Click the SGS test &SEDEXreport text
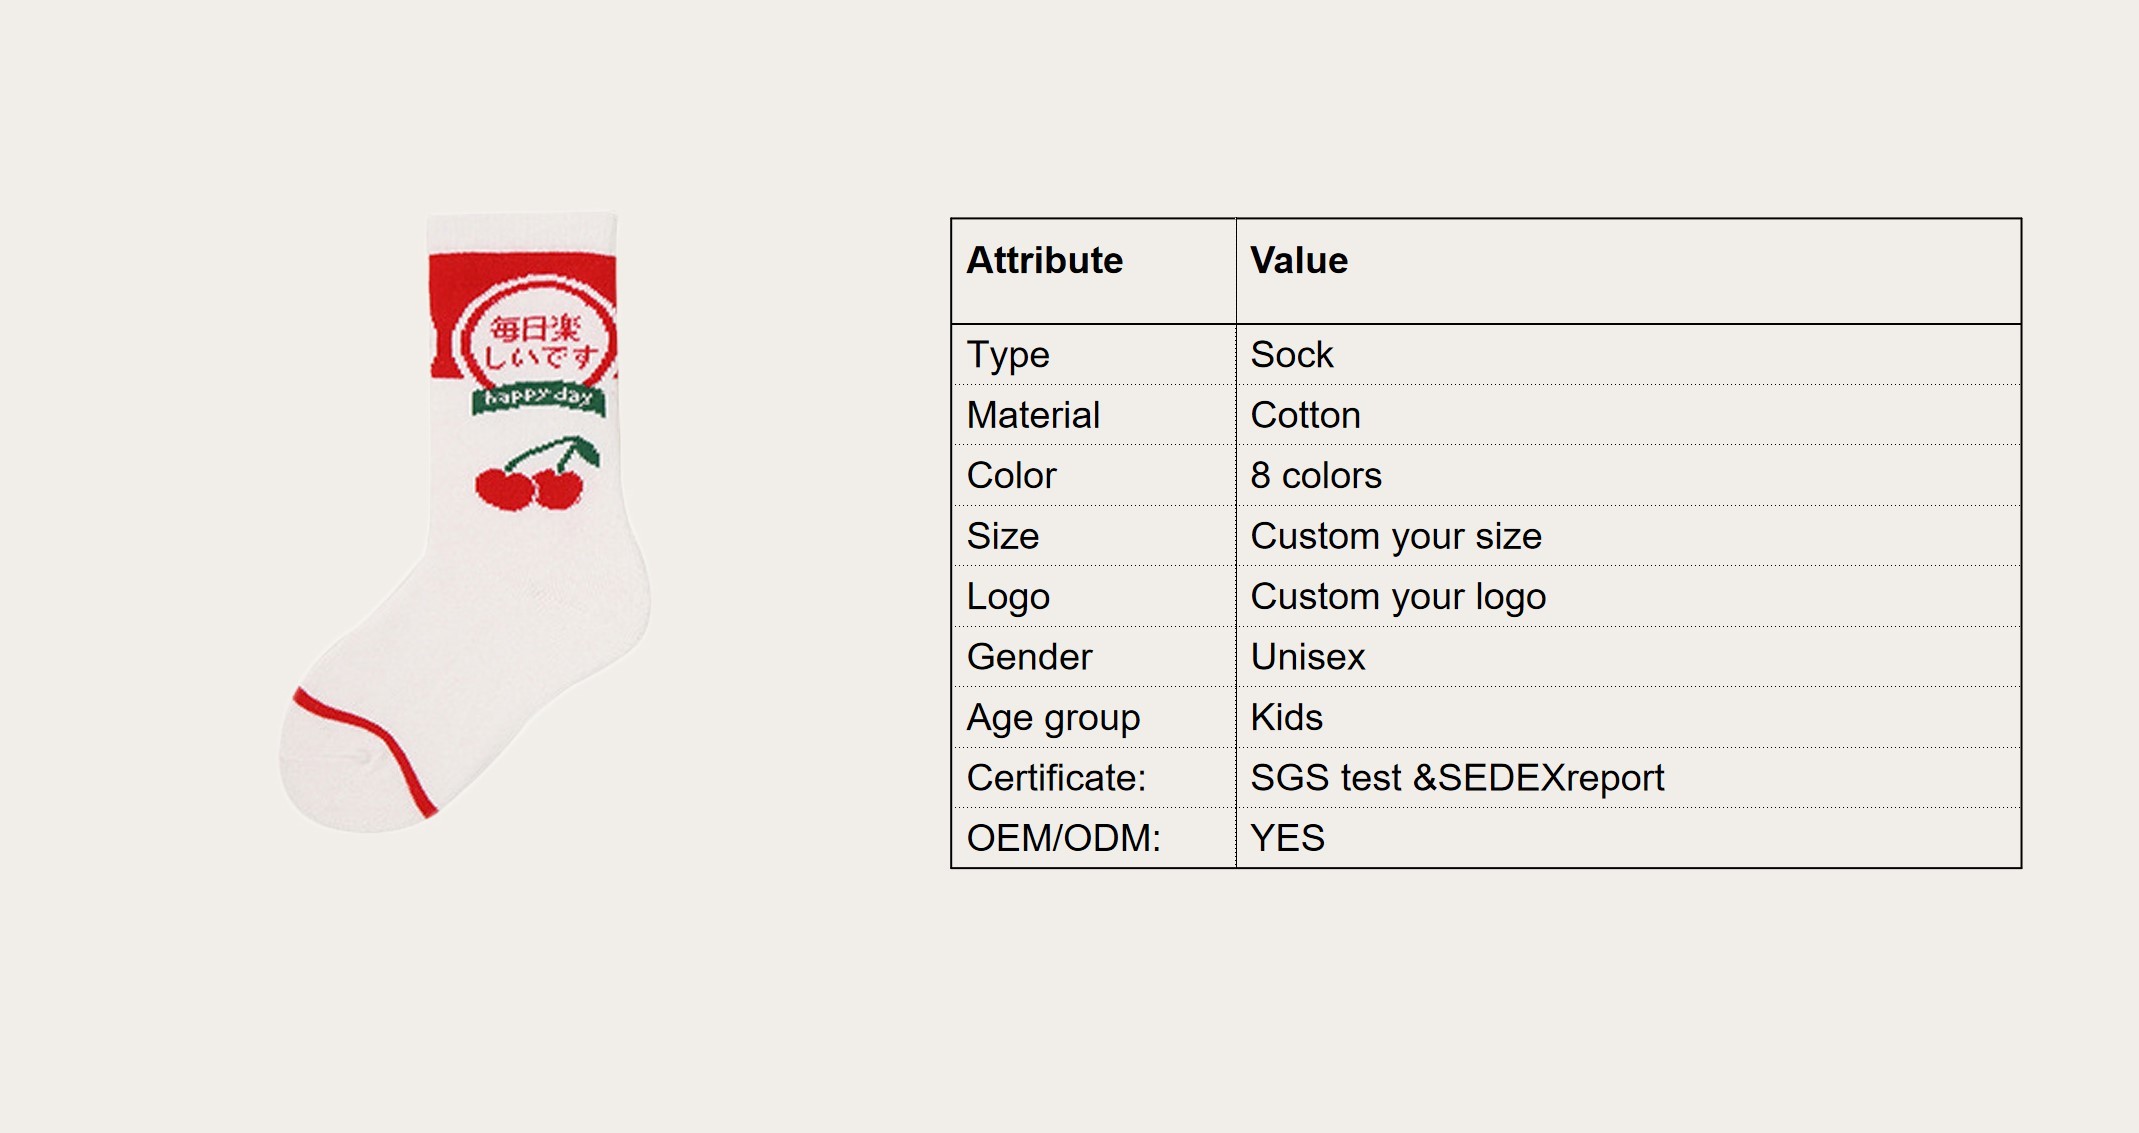This screenshot has height=1133, width=2139. 1457,778
